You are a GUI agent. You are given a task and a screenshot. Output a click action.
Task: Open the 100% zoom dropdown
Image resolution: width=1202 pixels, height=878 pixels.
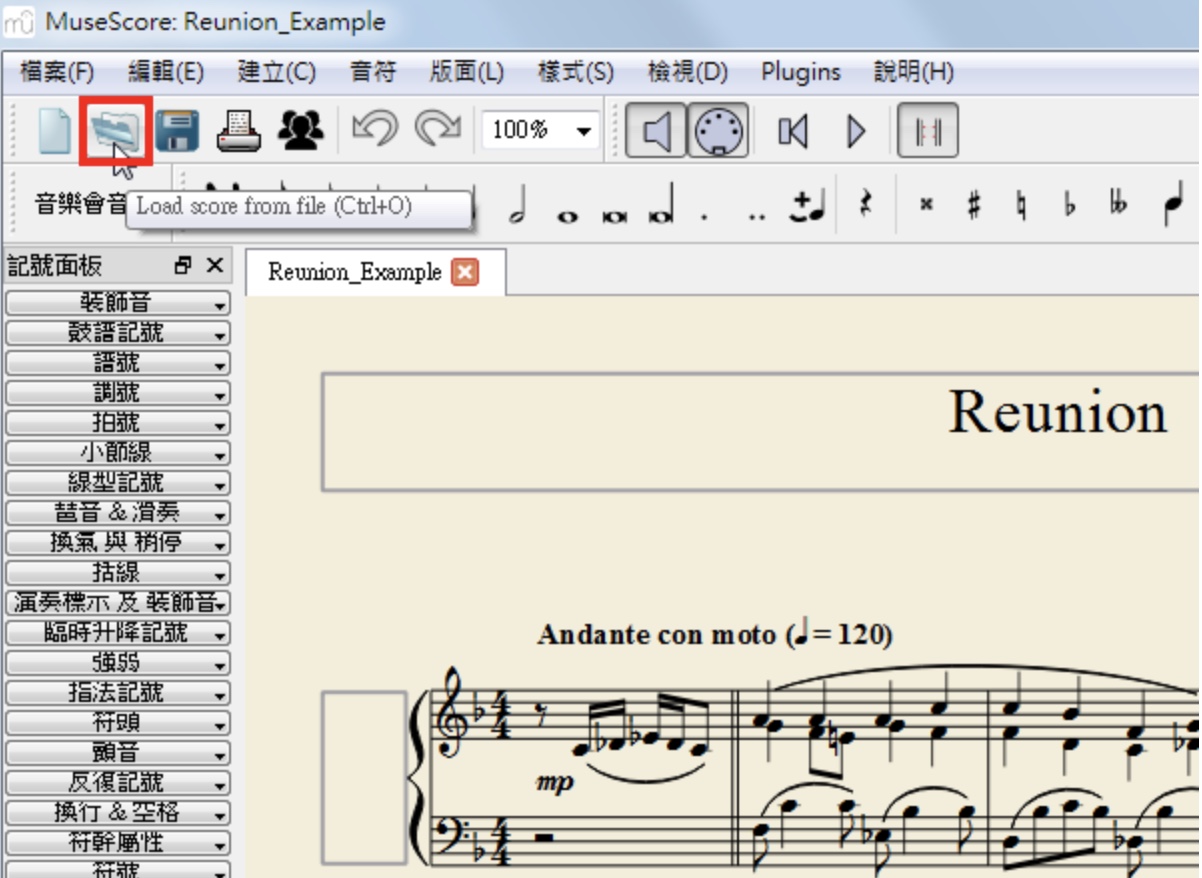540,130
